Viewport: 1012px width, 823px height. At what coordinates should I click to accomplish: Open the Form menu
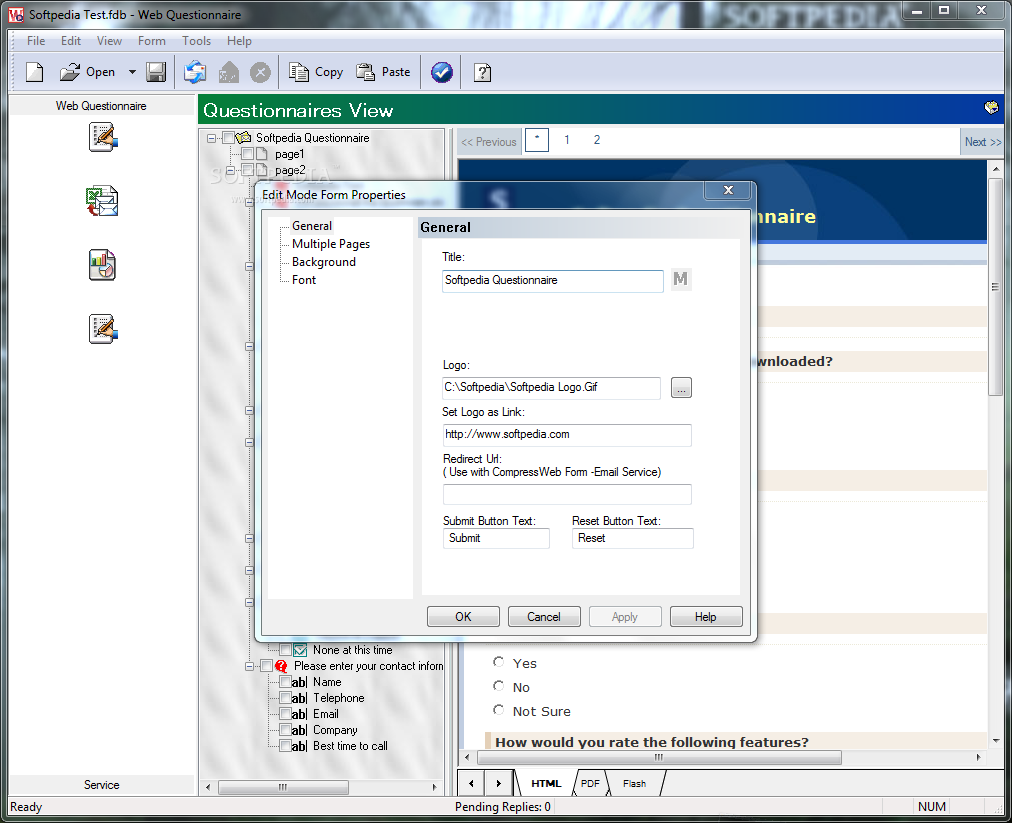[152, 41]
